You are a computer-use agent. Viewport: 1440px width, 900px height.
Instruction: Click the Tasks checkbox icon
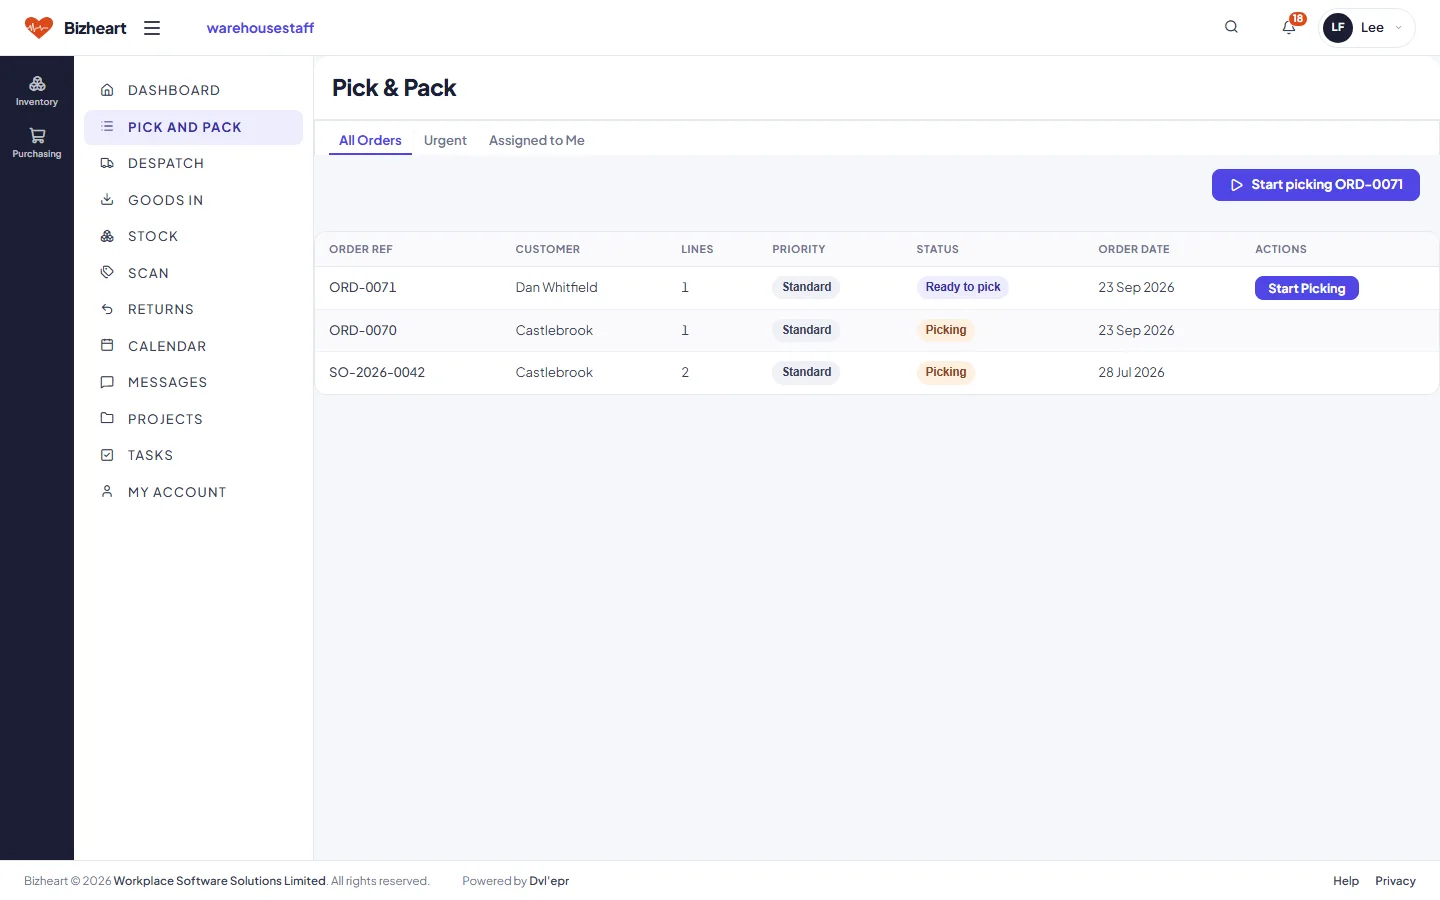point(107,455)
